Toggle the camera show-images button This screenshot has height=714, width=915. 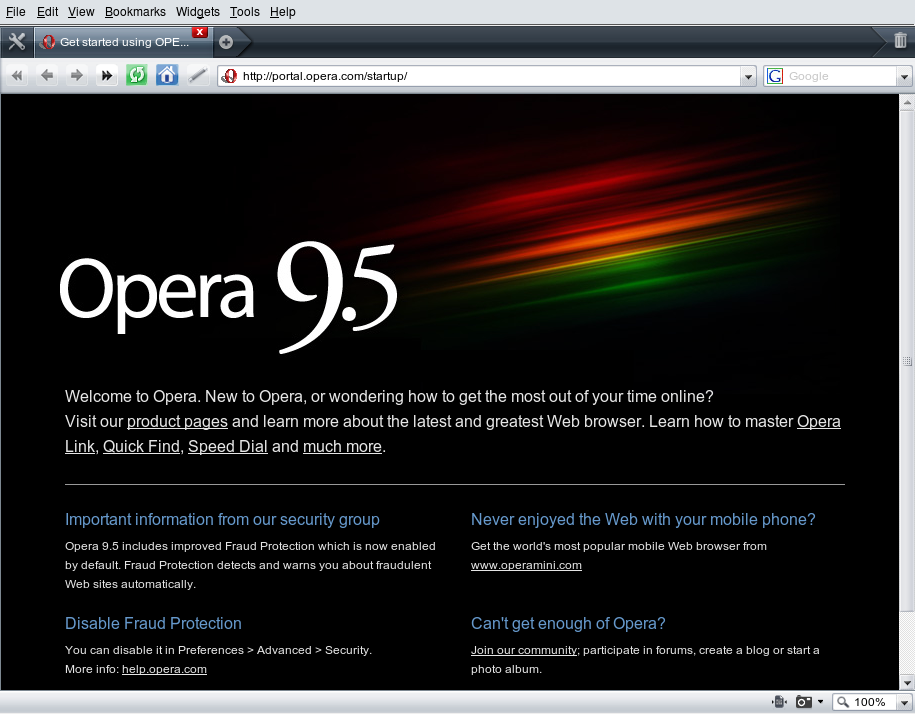point(804,702)
